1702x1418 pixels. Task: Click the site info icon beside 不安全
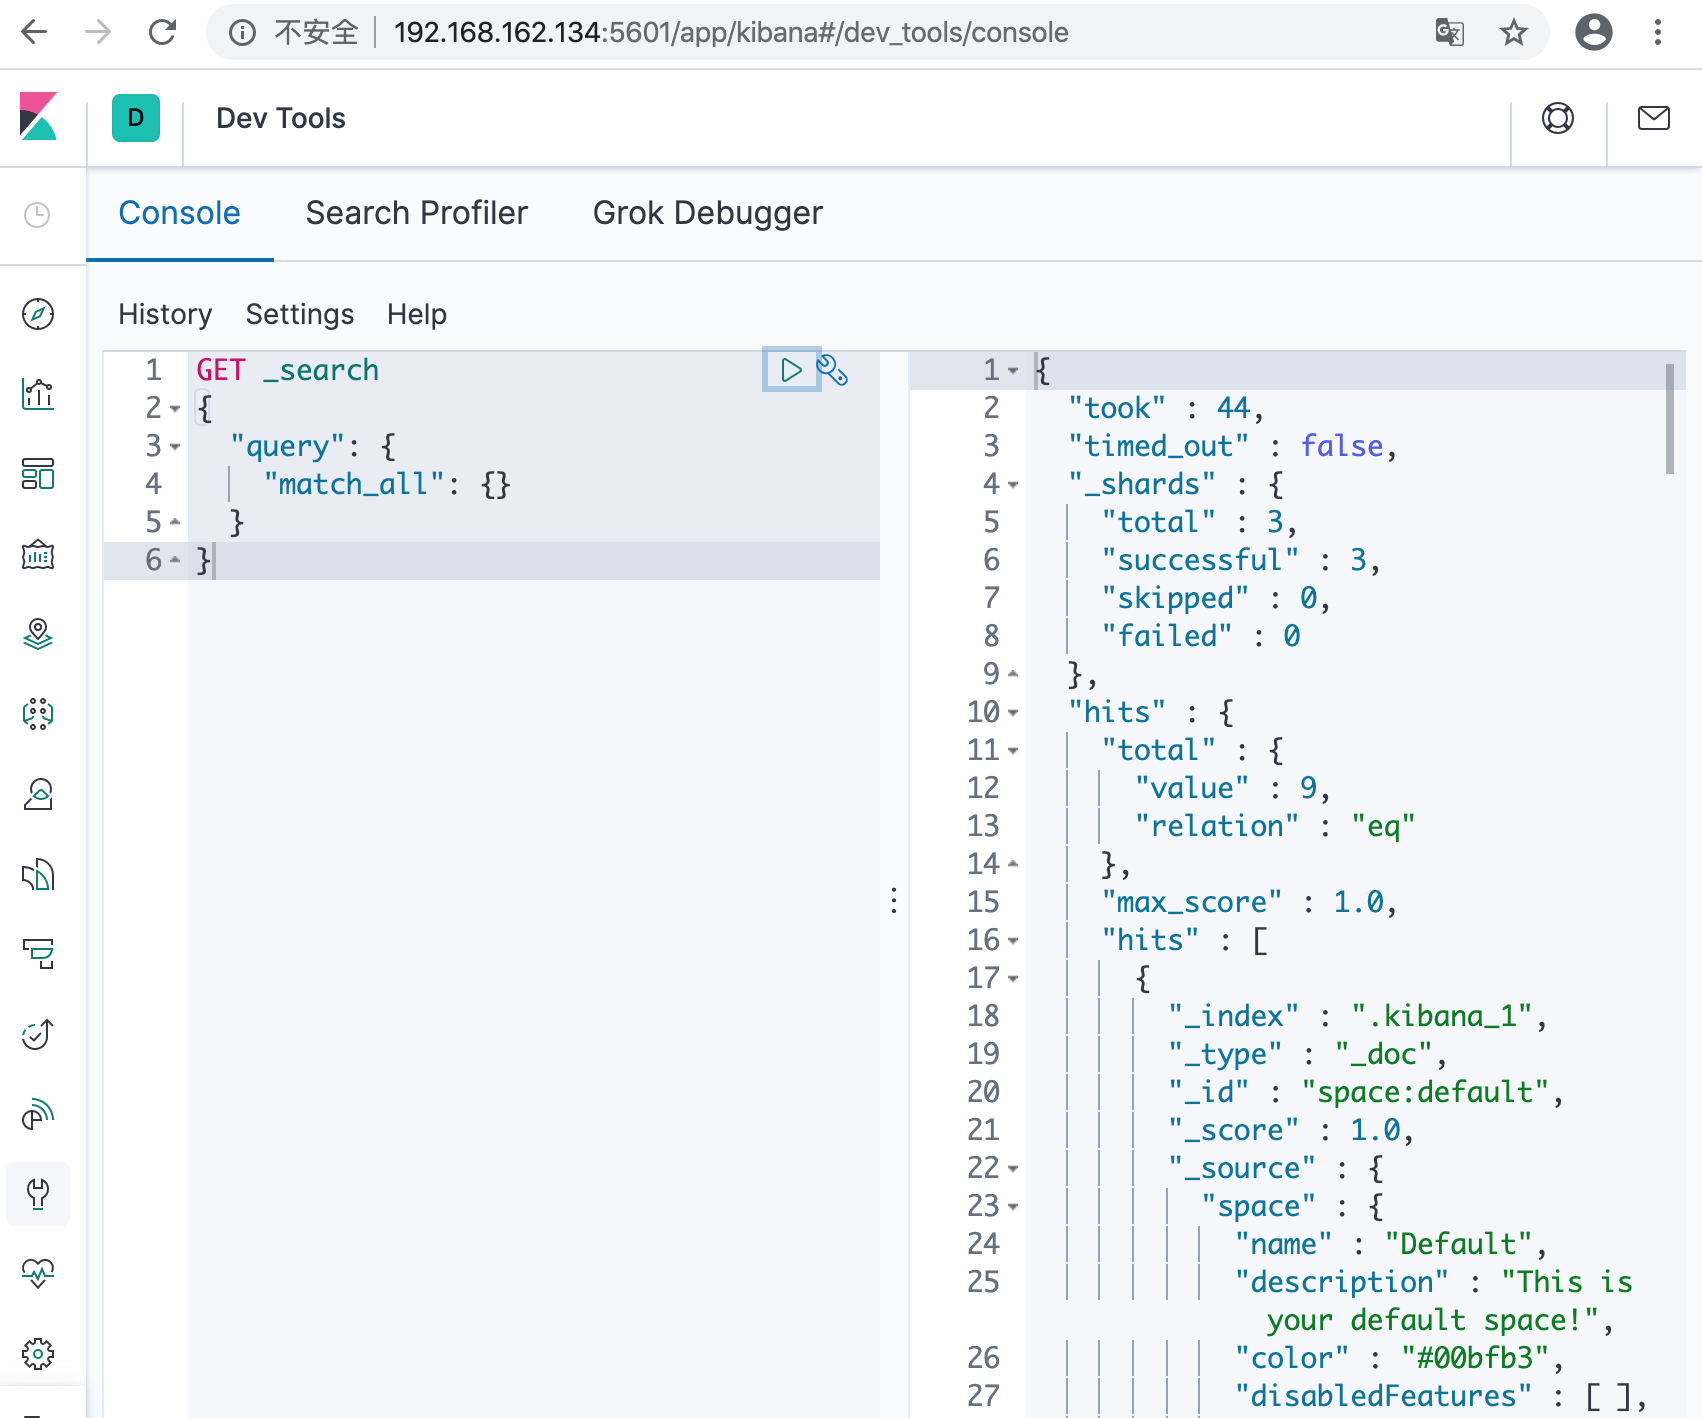[x=242, y=33]
